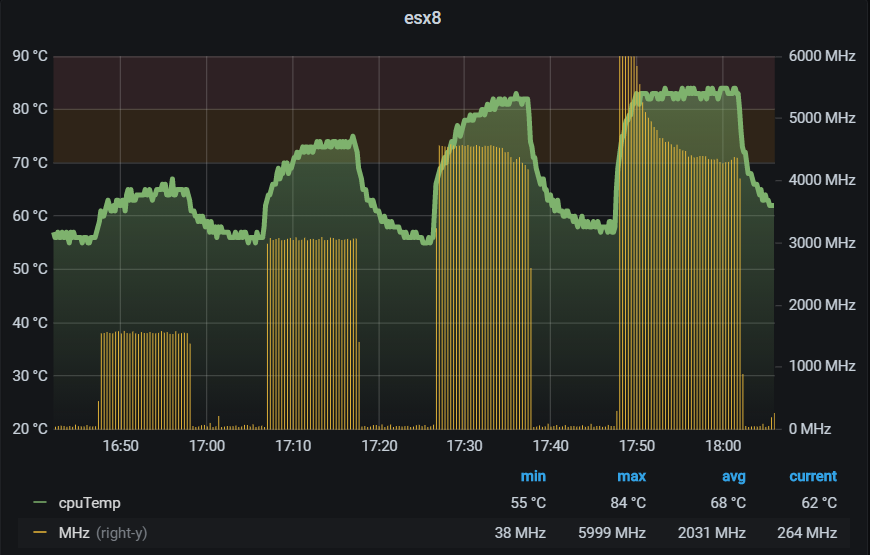Screen dimensions: 870x555
Task: Click the 70 °C left axis label
Action: point(30,163)
